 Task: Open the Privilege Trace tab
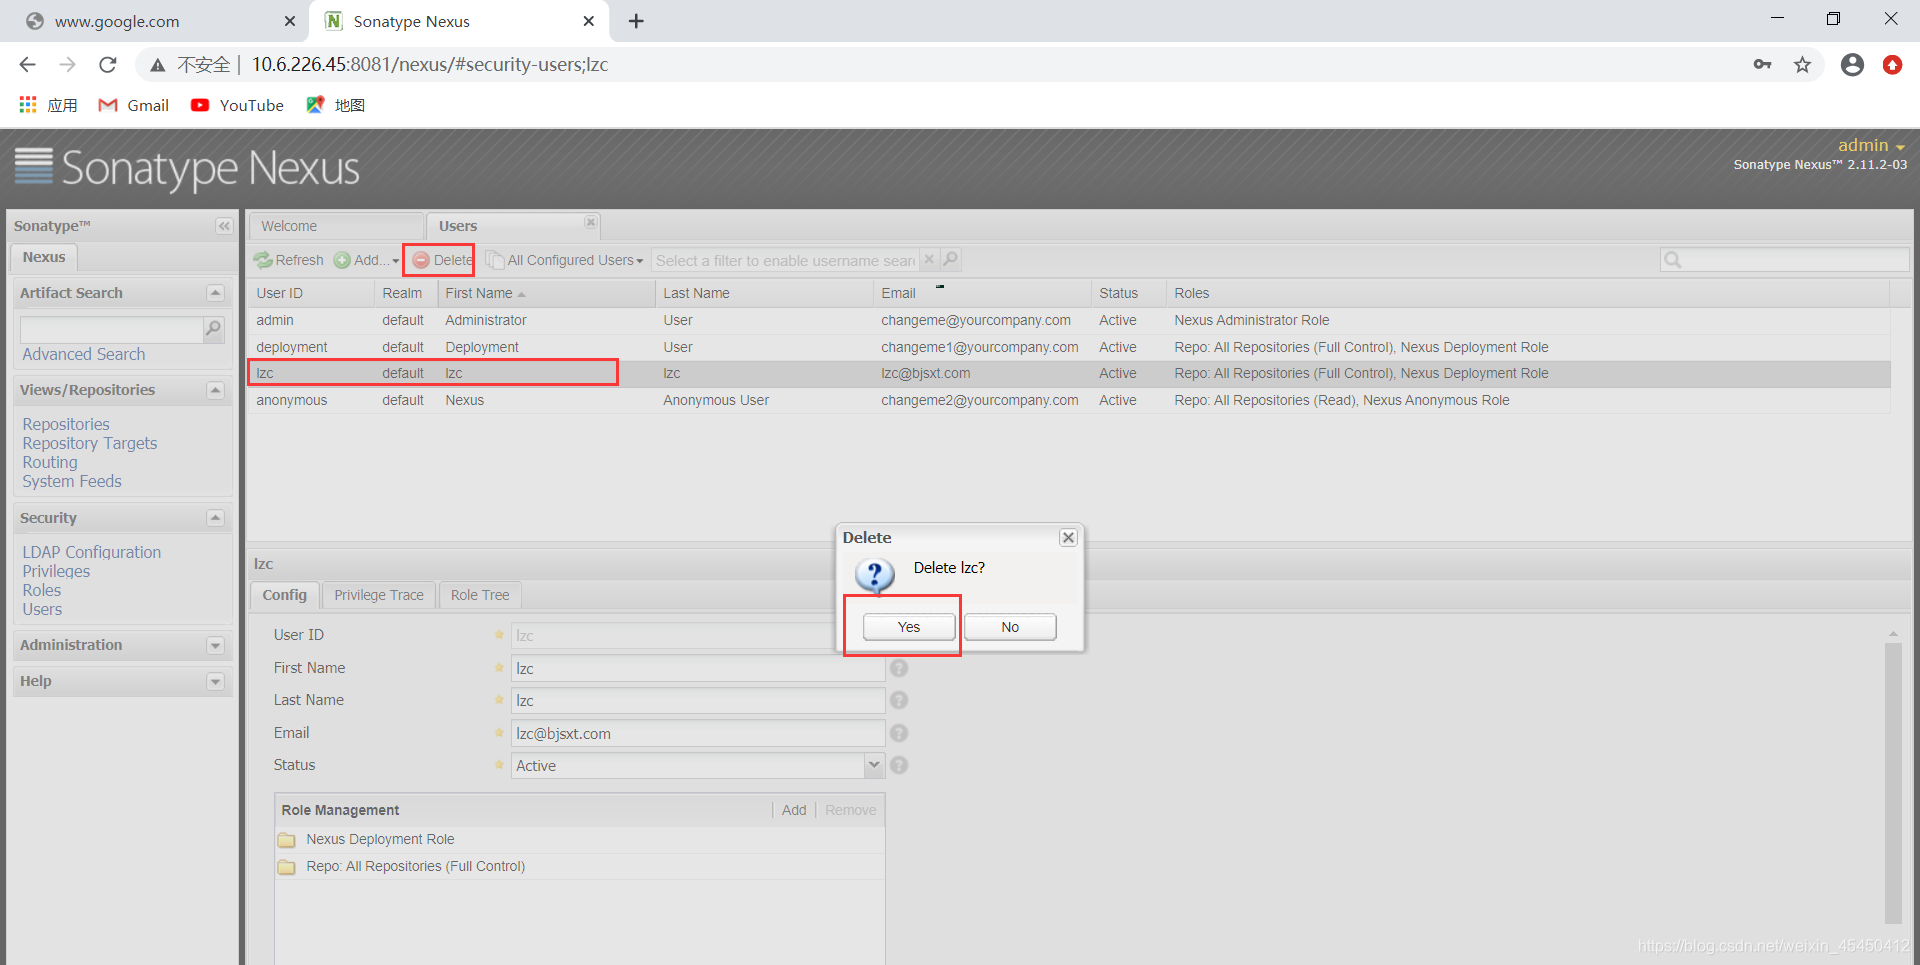click(379, 595)
